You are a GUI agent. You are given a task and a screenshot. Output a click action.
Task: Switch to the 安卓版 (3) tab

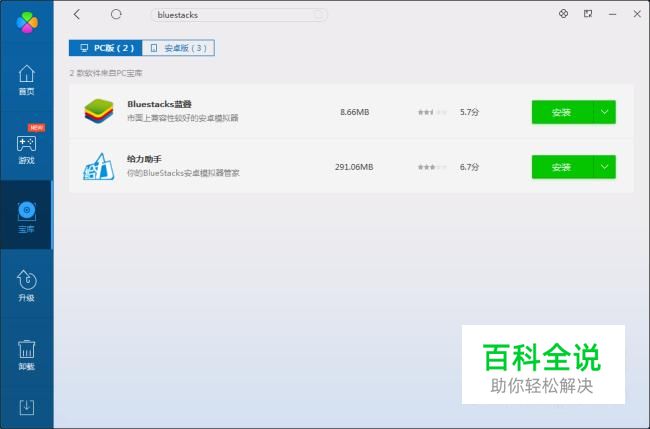coord(178,48)
